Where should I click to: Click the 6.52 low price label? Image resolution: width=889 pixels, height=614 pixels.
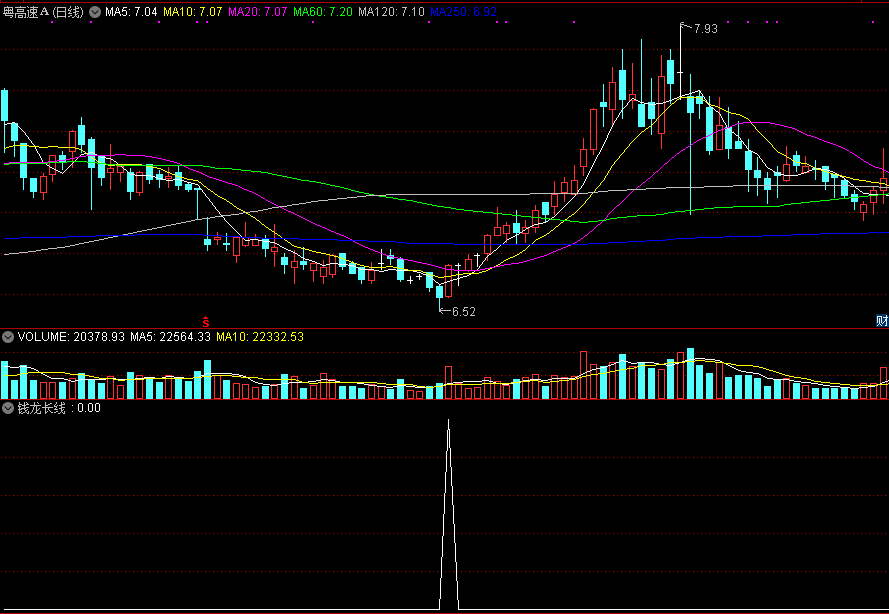(463, 312)
